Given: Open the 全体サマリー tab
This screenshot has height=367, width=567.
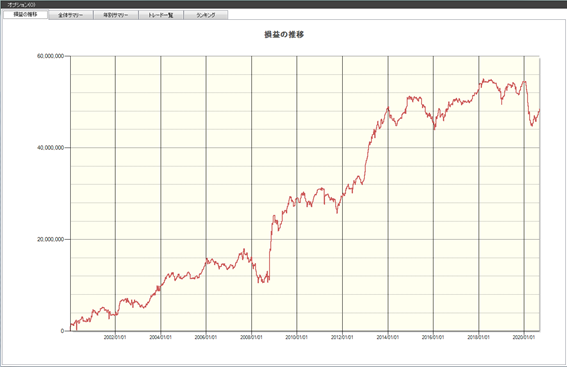Looking at the screenshot, I should click(x=71, y=15).
